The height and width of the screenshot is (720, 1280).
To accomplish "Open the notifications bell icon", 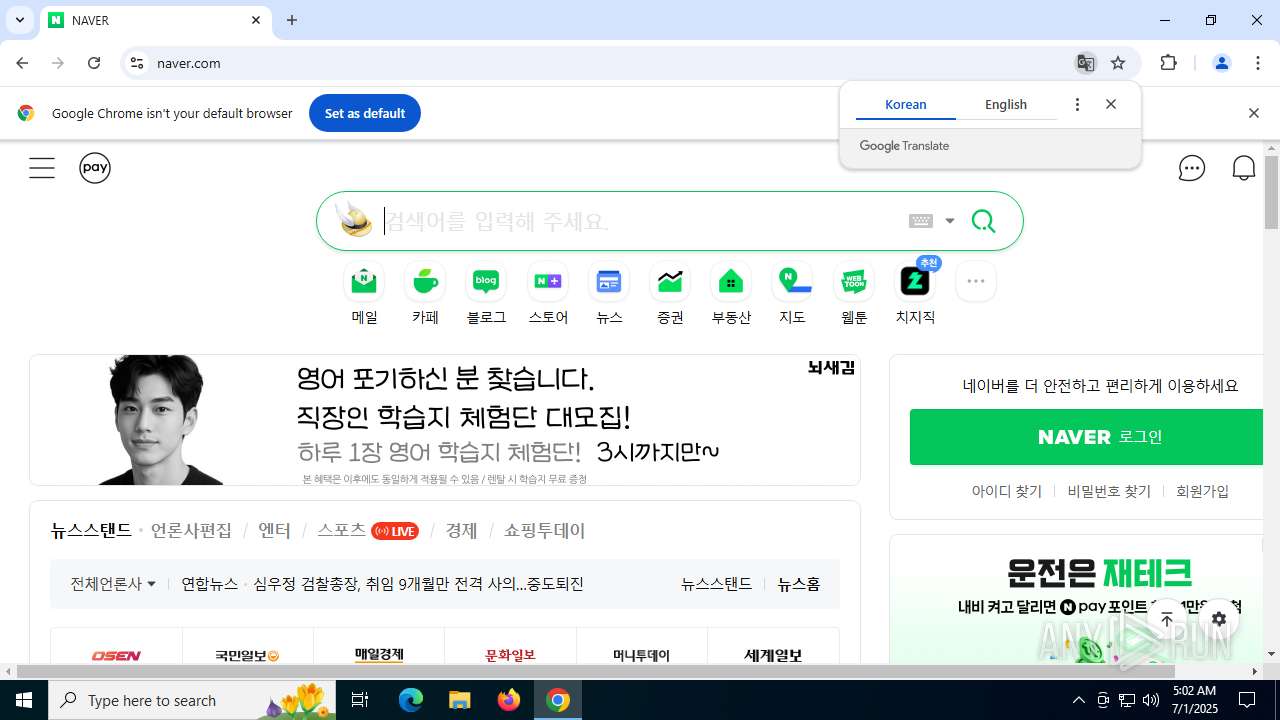I will coord(1244,168).
